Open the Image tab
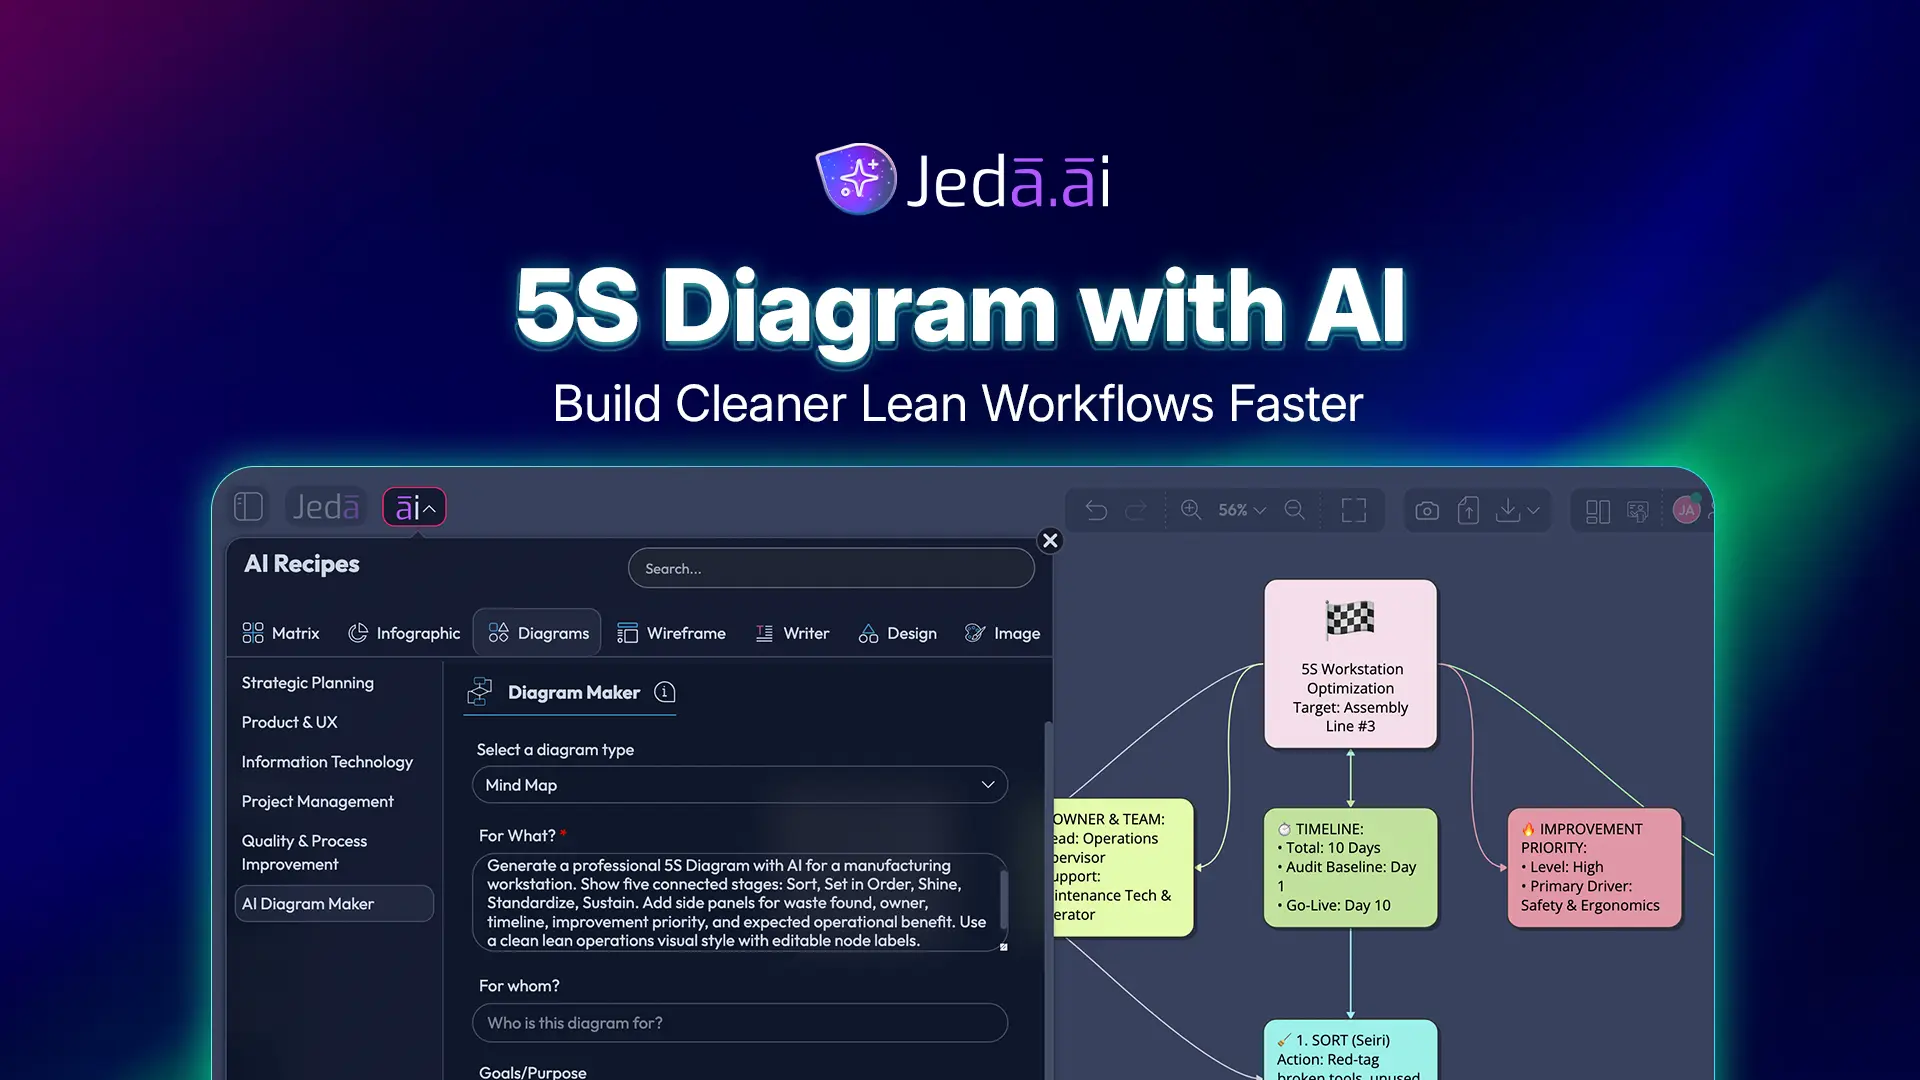The height and width of the screenshot is (1080, 1920). click(x=1003, y=633)
